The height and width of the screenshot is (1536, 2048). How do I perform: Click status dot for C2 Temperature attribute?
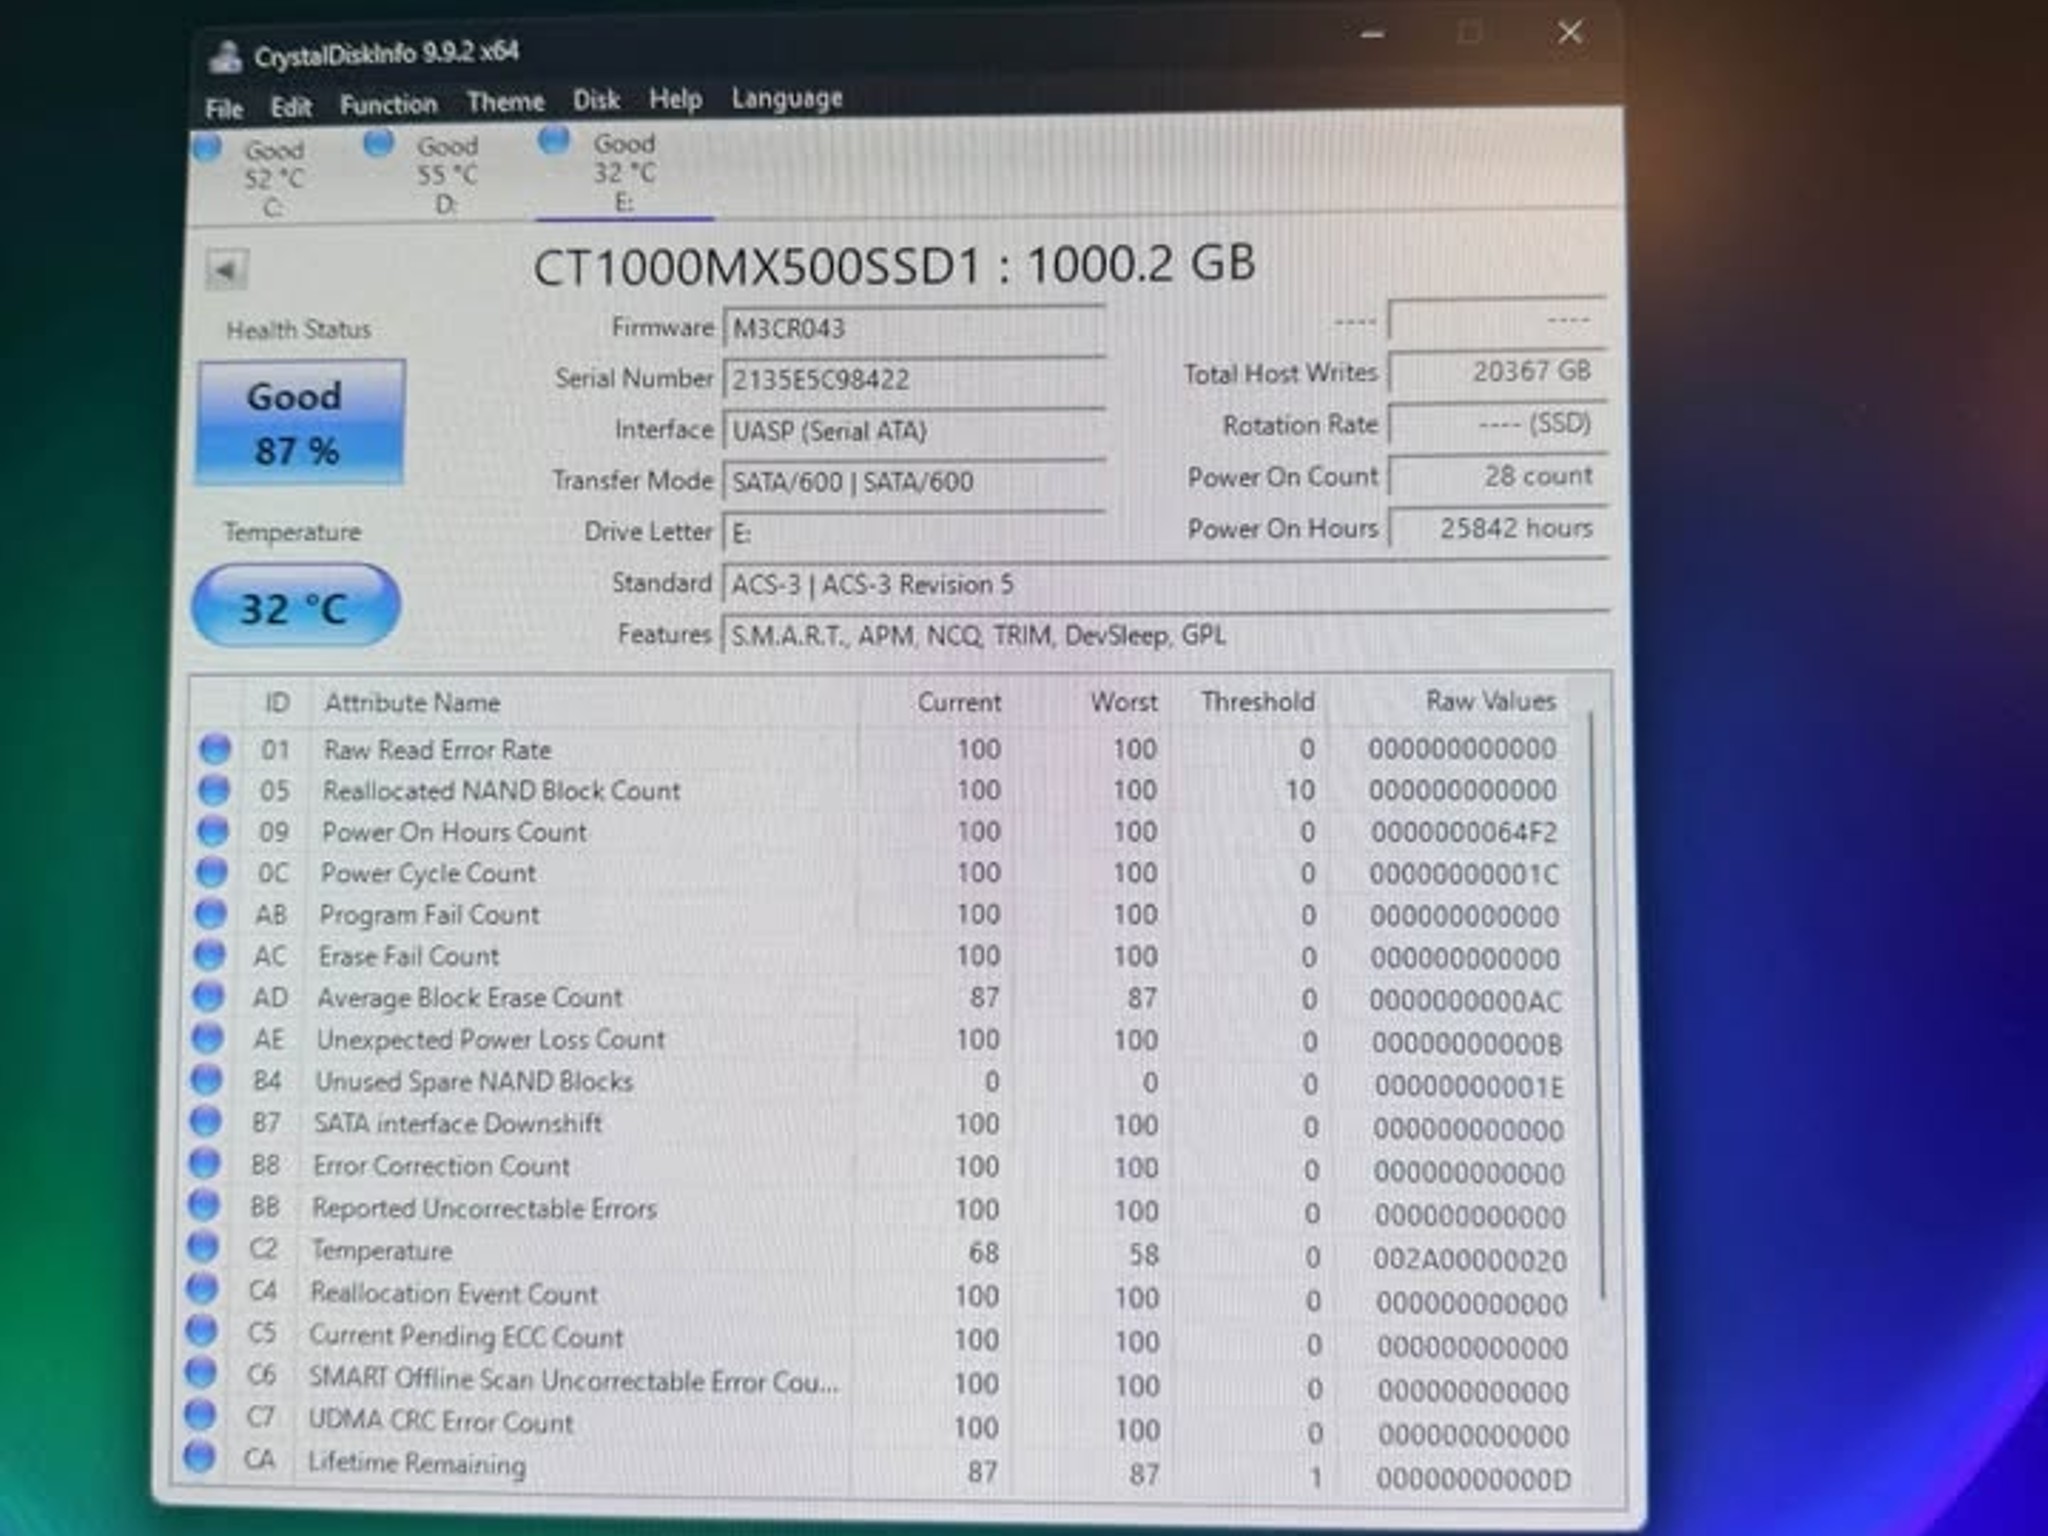pyautogui.click(x=203, y=1248)
